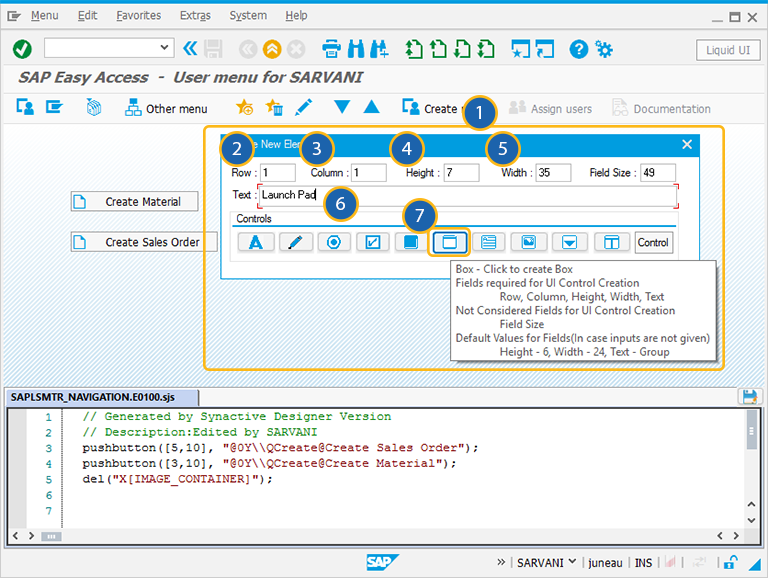
Task: Open the Menu menu
Action: 45,16
